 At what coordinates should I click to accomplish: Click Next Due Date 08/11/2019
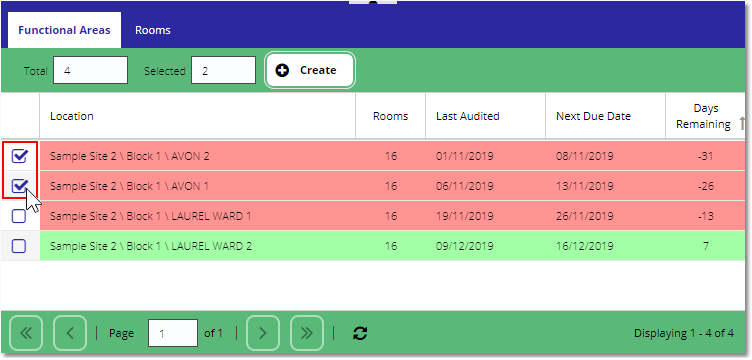point(585,156)
